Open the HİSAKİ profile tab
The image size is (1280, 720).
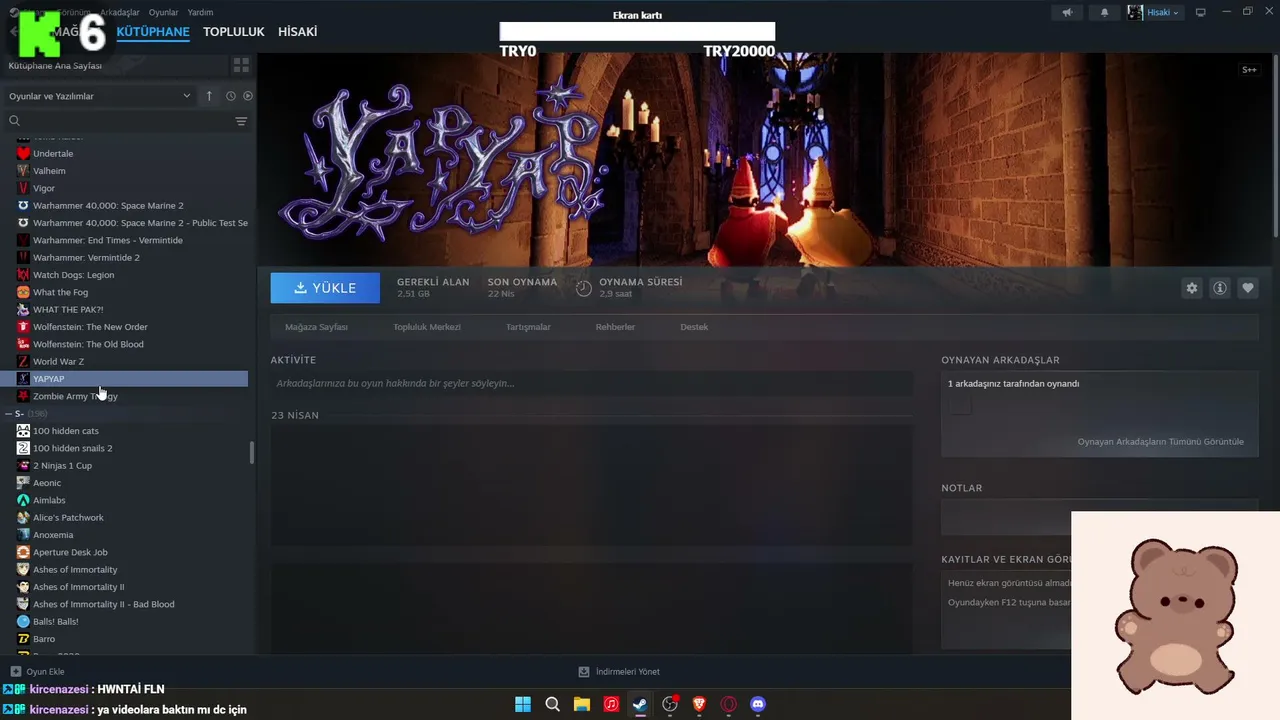(x=298, y=32)
